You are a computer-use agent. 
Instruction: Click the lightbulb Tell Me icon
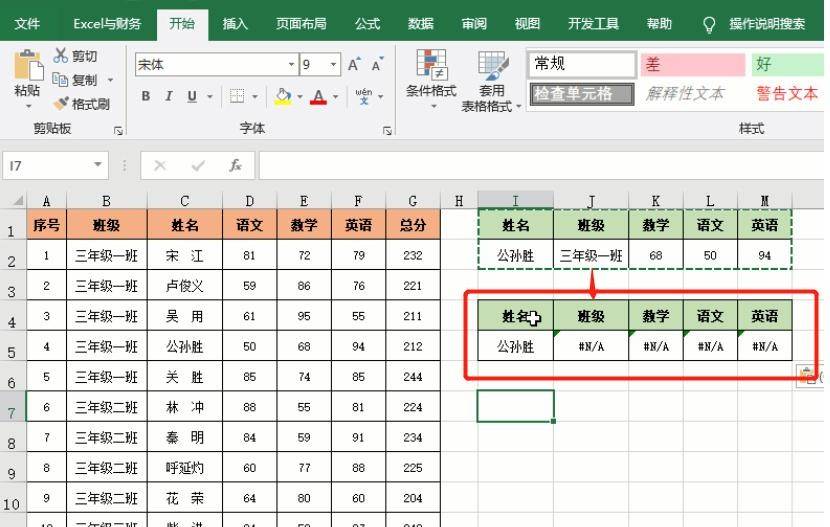(x=709, y=24)
